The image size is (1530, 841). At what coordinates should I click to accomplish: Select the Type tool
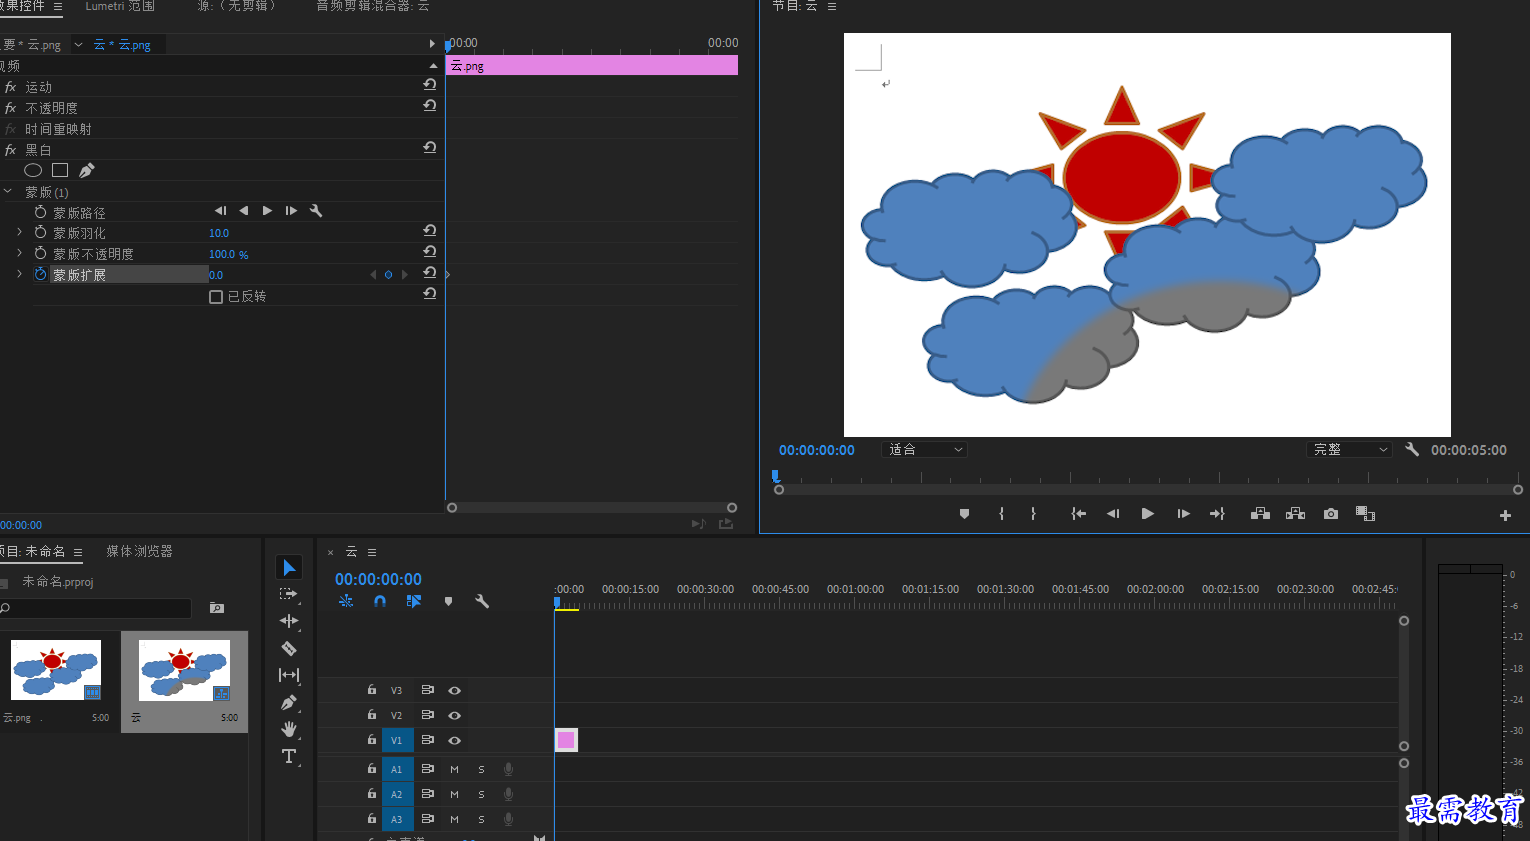pyautogui.click(x=289, y=756)
